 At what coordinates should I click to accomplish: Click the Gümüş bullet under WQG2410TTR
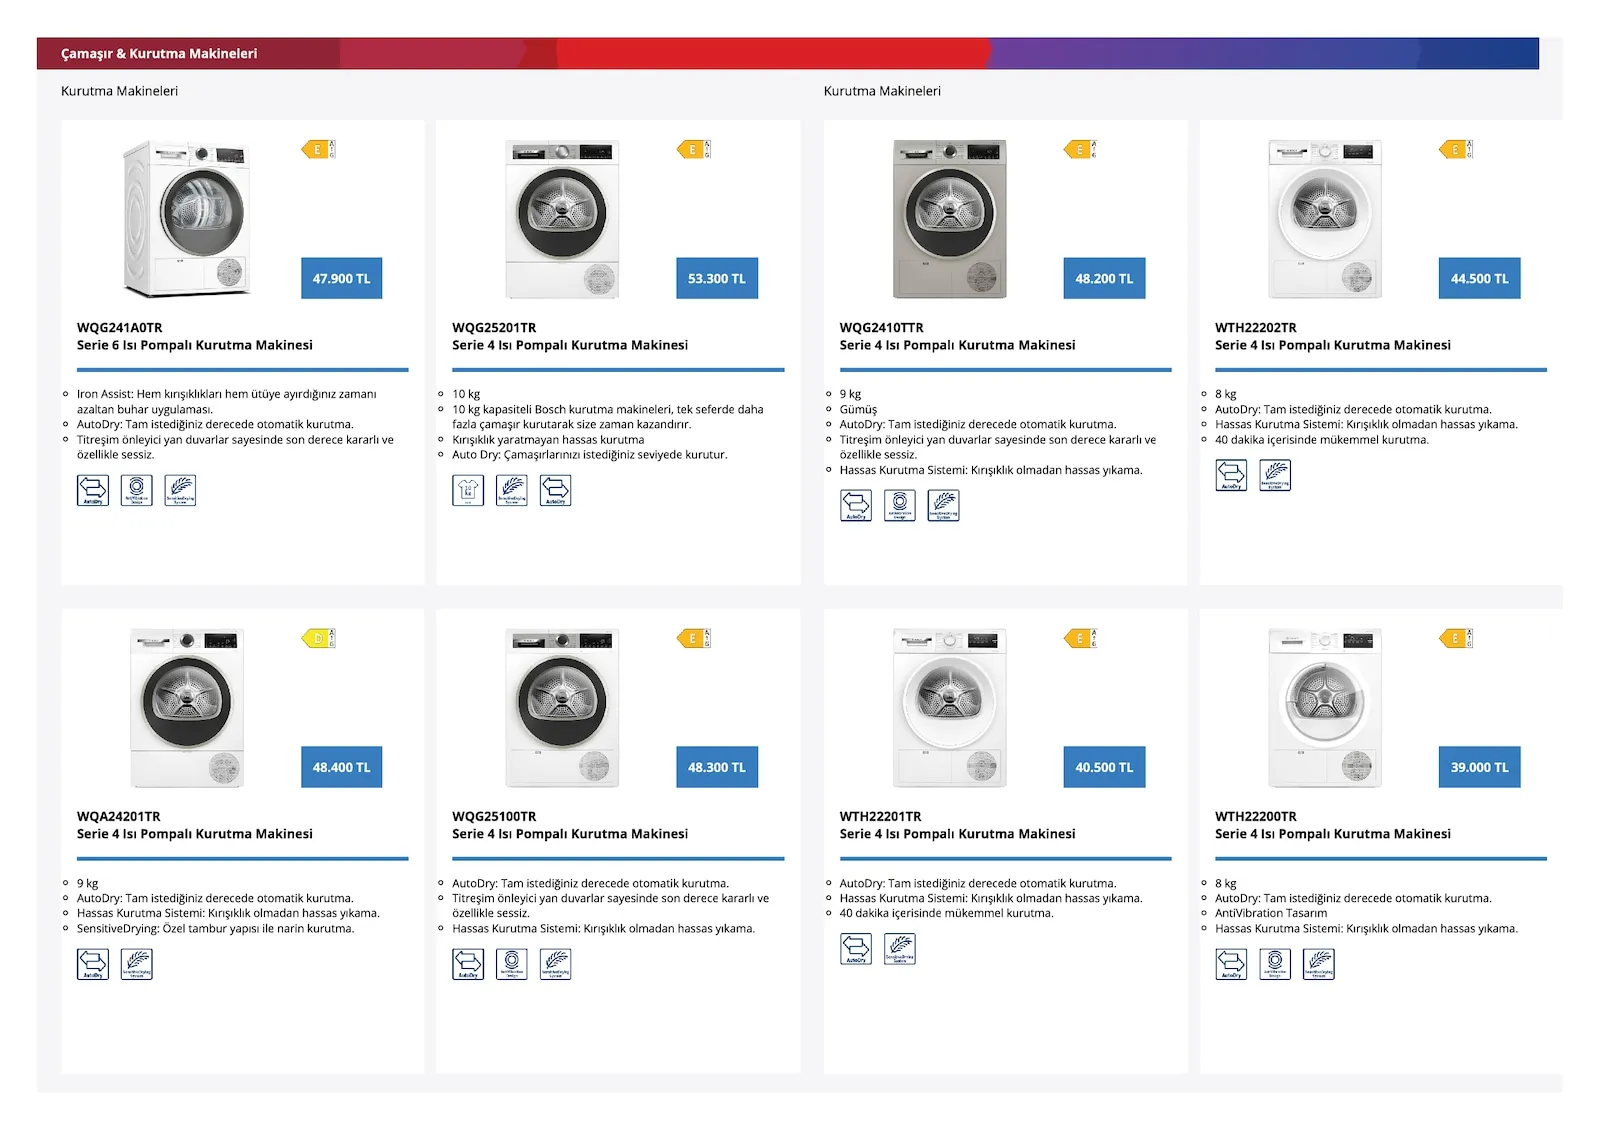click(x=858, y=409)
